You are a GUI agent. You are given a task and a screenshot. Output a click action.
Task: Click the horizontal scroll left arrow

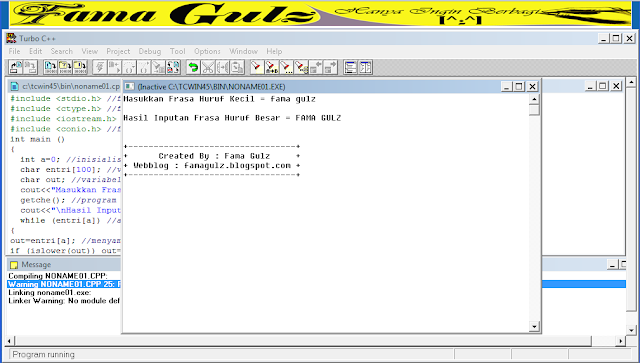point(10,341)
